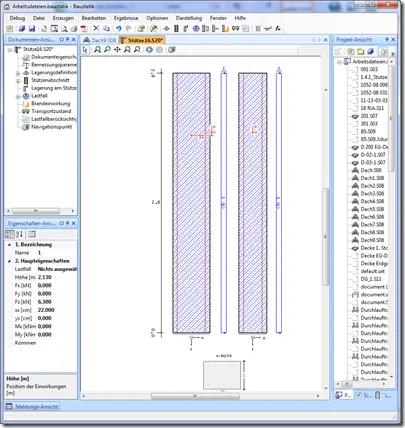Click the pan move cross arrows tool

[117, 50]
